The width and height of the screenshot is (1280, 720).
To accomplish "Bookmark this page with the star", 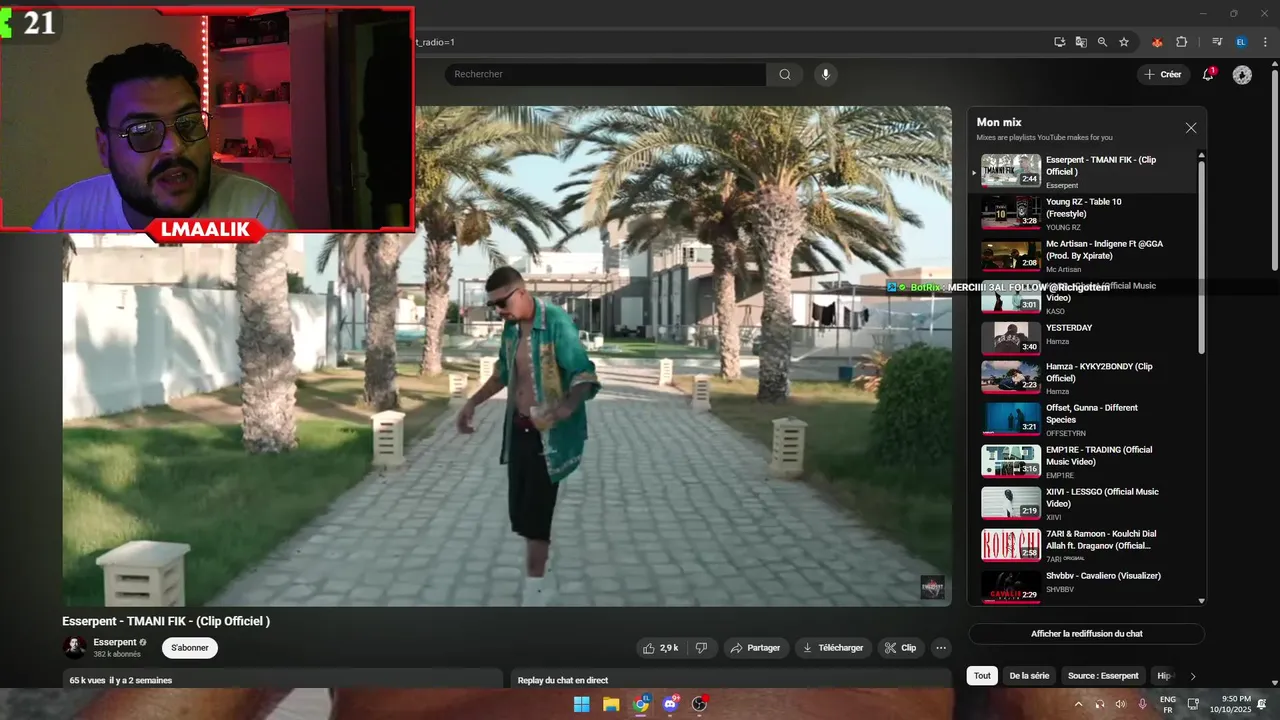I will tap(1124, 42).
